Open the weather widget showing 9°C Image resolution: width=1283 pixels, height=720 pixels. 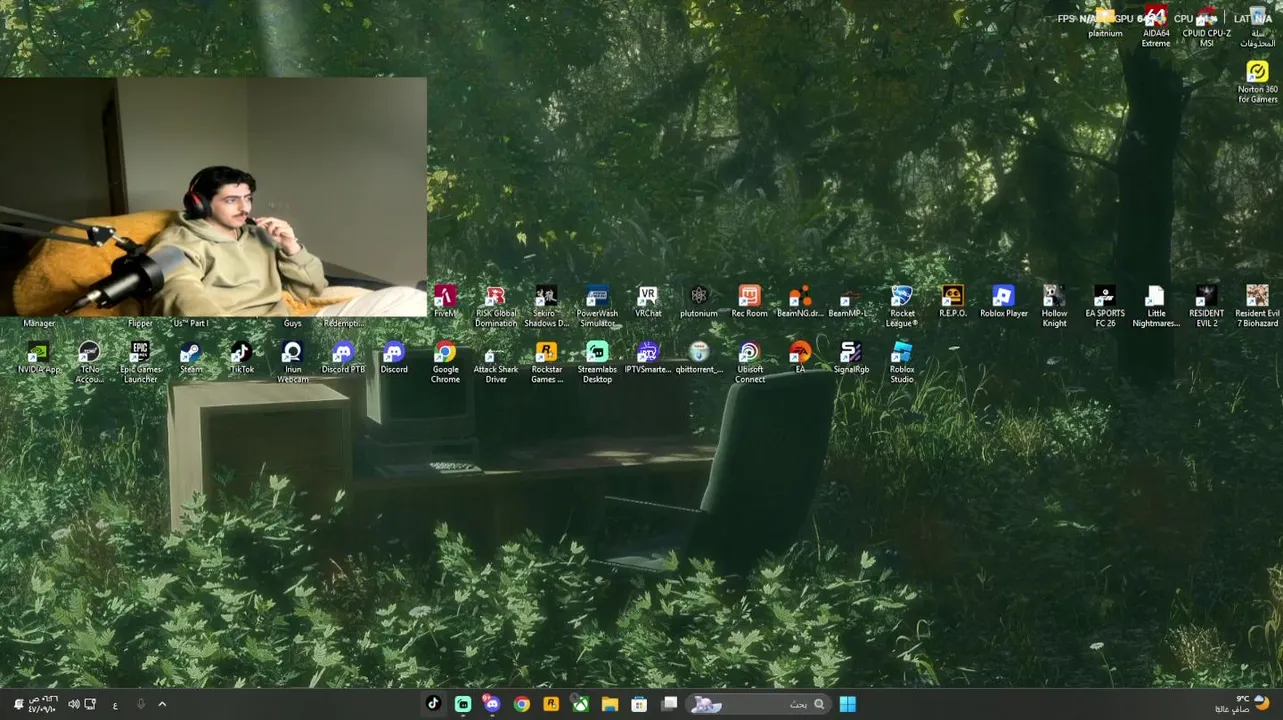coord(1242,704)
